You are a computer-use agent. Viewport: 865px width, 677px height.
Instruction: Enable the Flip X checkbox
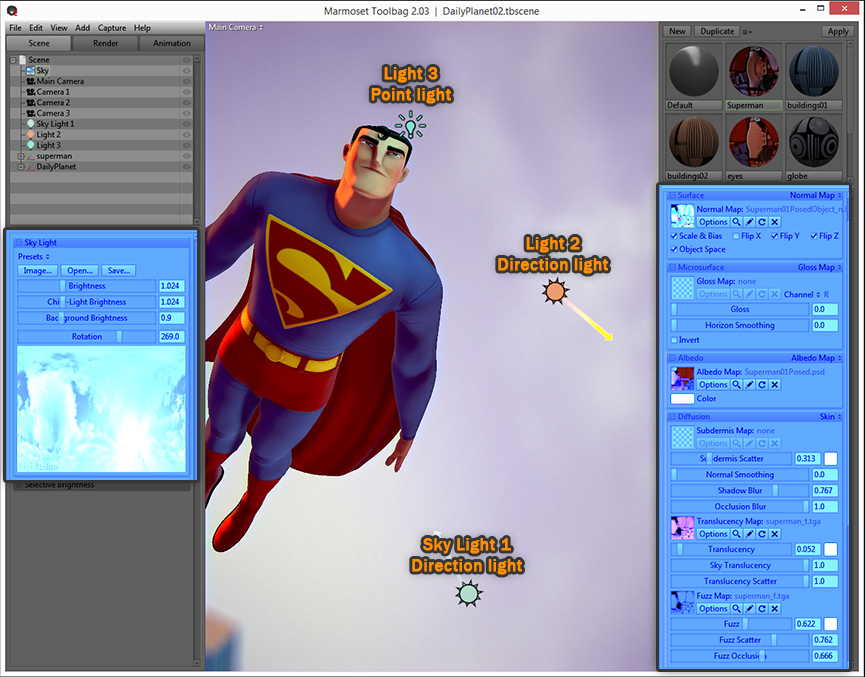click(x=736, y=236)
